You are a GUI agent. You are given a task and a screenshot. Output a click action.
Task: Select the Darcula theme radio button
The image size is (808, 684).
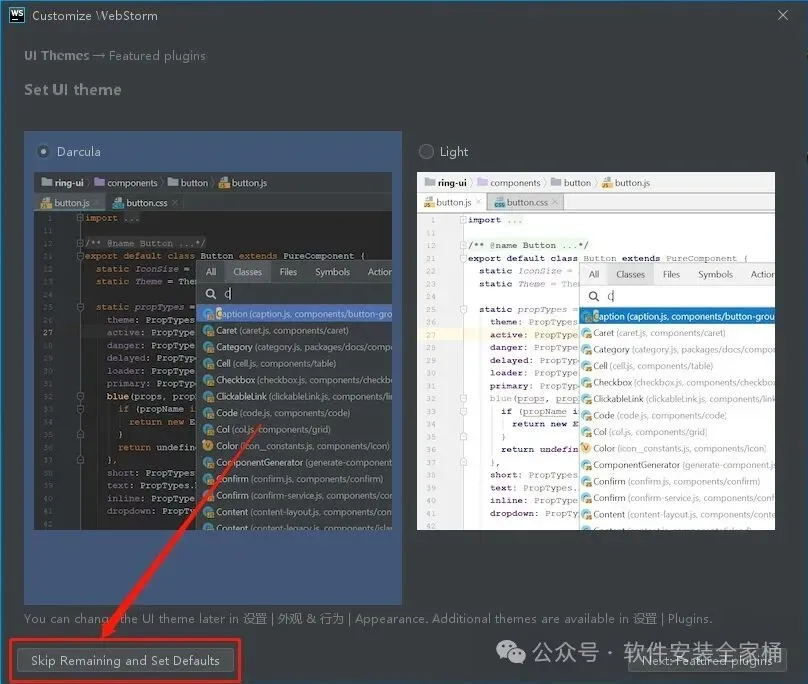click(x=44, y=152)
